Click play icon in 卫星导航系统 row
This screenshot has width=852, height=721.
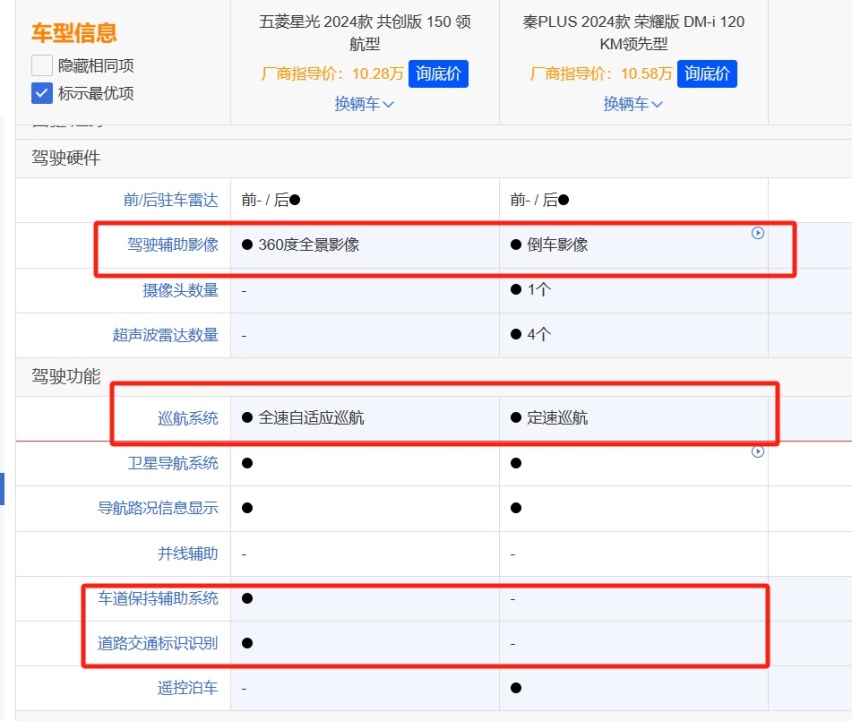coord(757,452)
